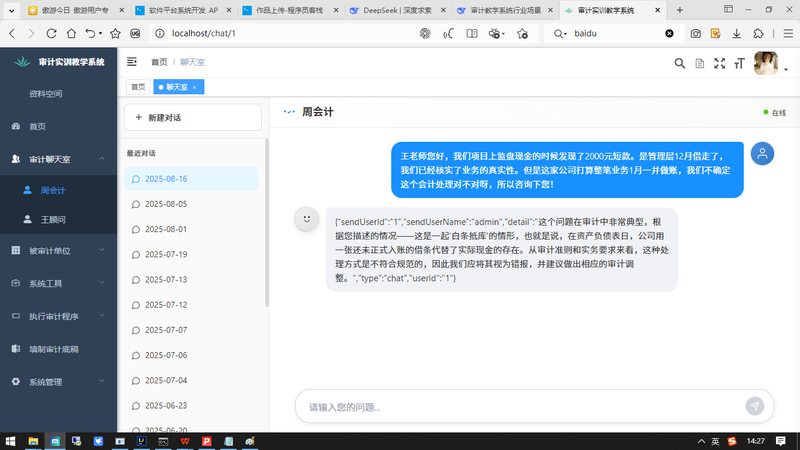
Task: Switch to 作品上传 browser tab
Action: [x=291, y=10]
